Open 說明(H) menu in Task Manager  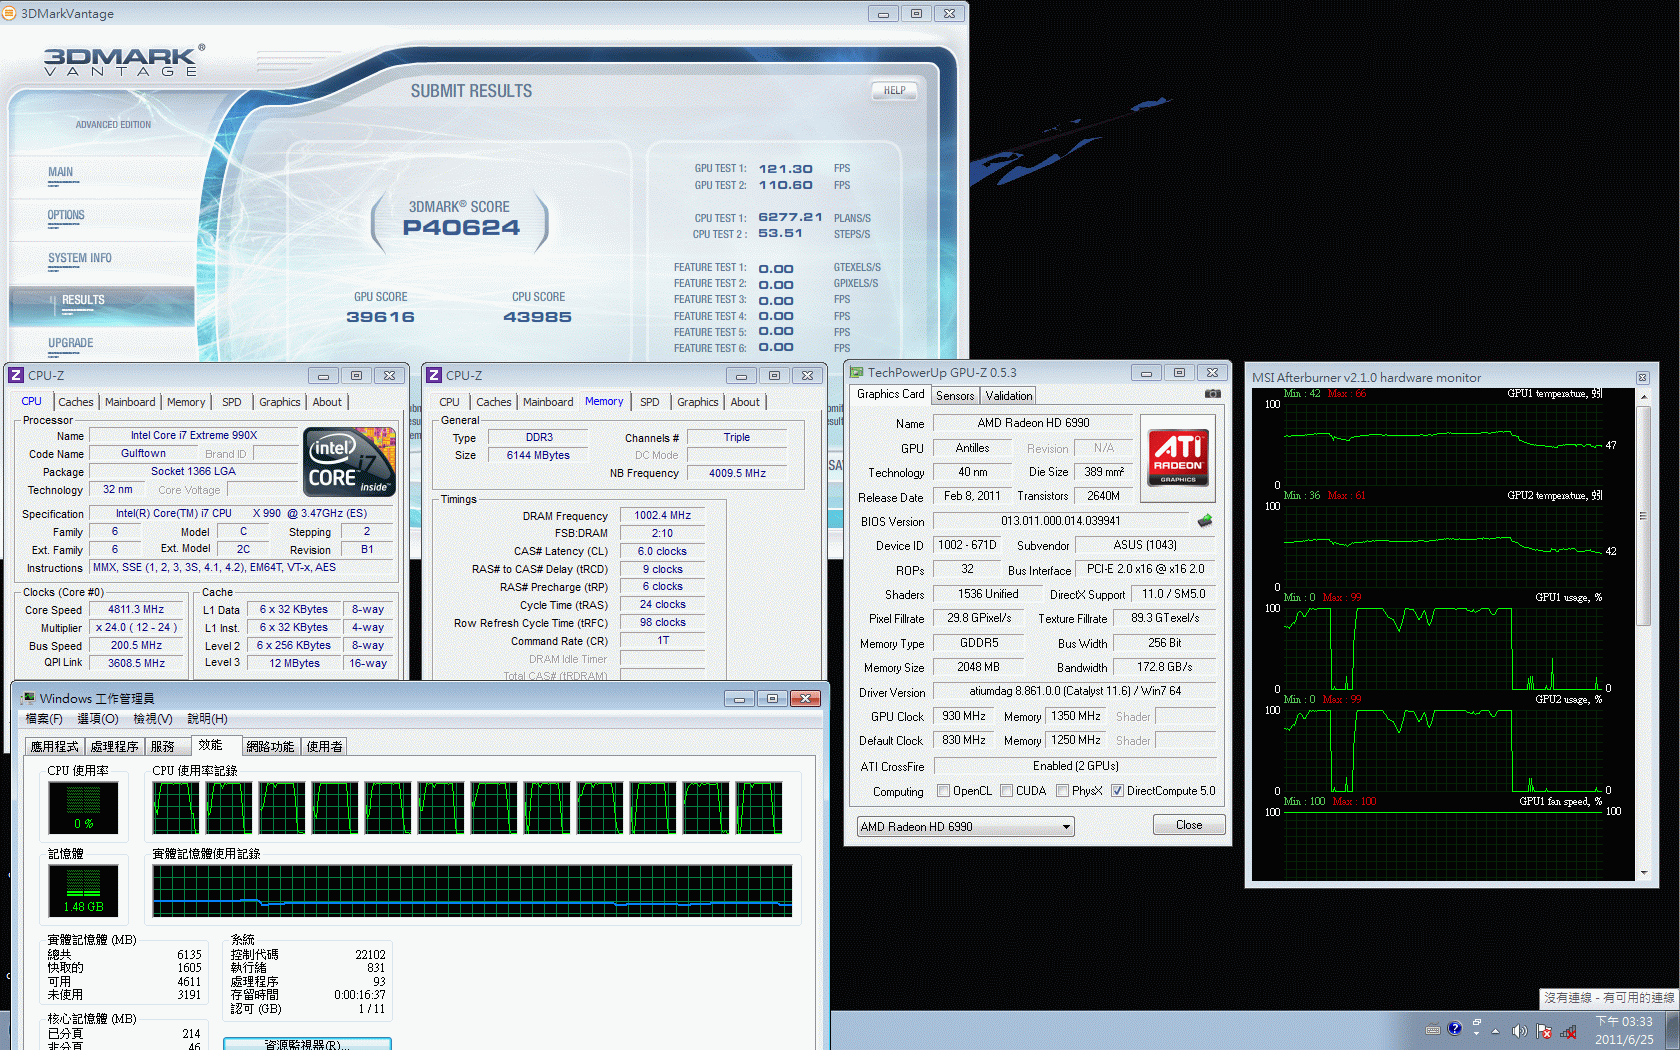click(207, 719)
